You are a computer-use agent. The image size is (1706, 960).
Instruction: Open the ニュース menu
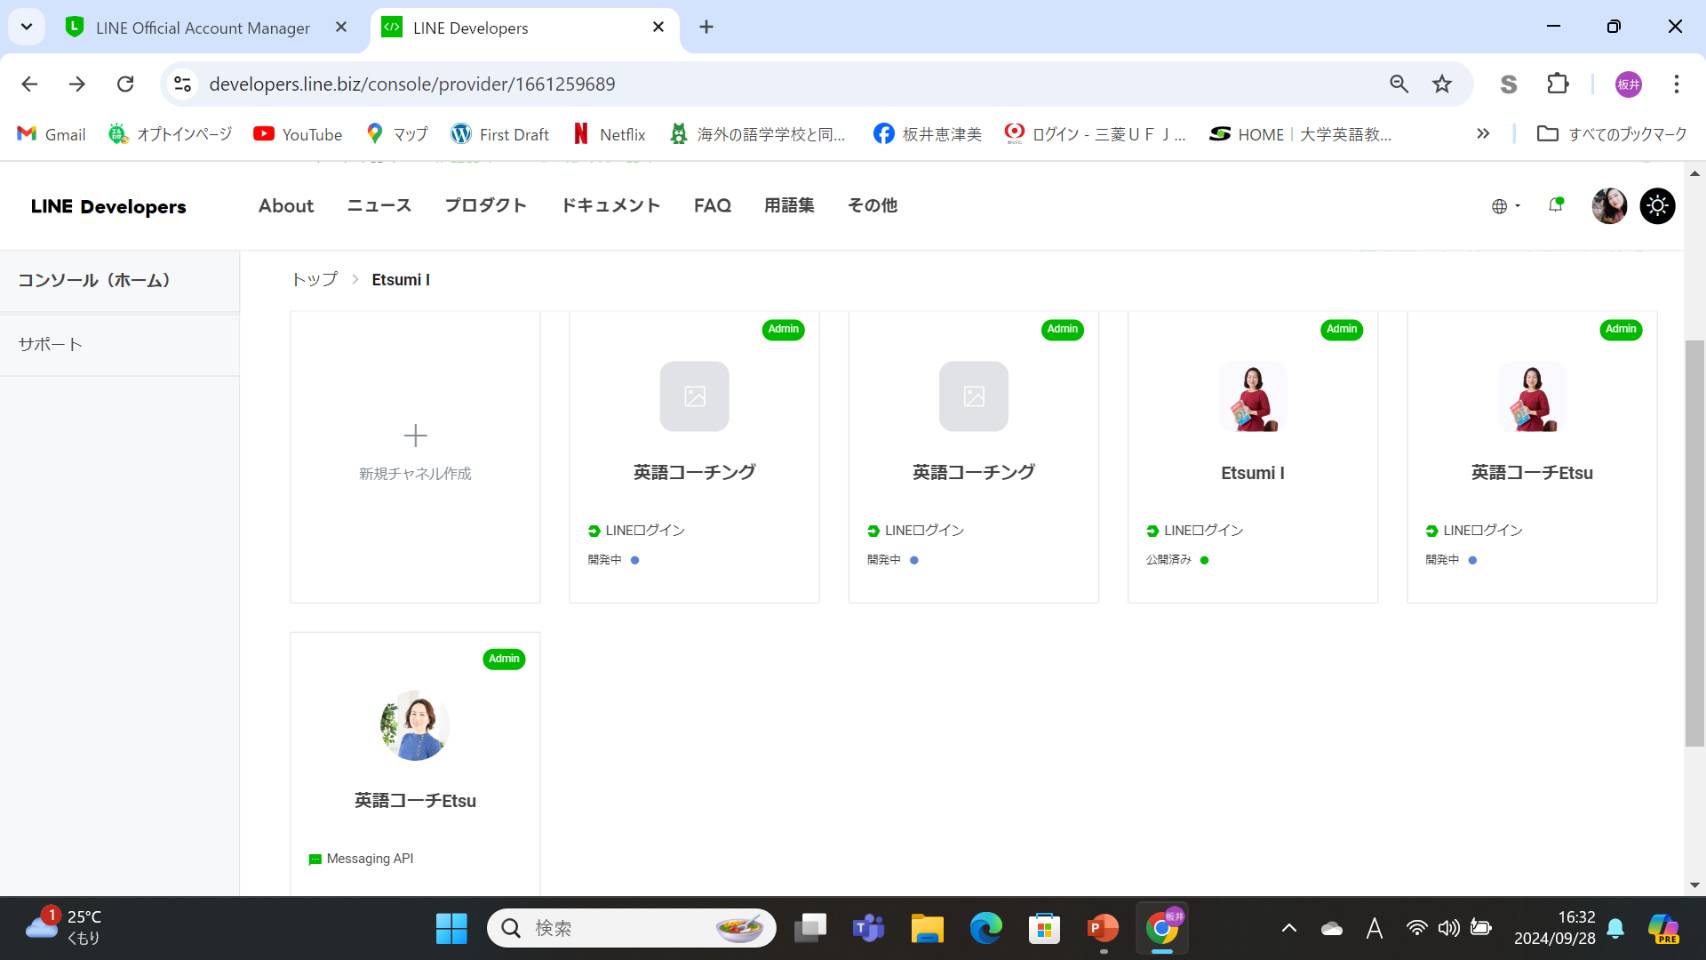point(379,205)
